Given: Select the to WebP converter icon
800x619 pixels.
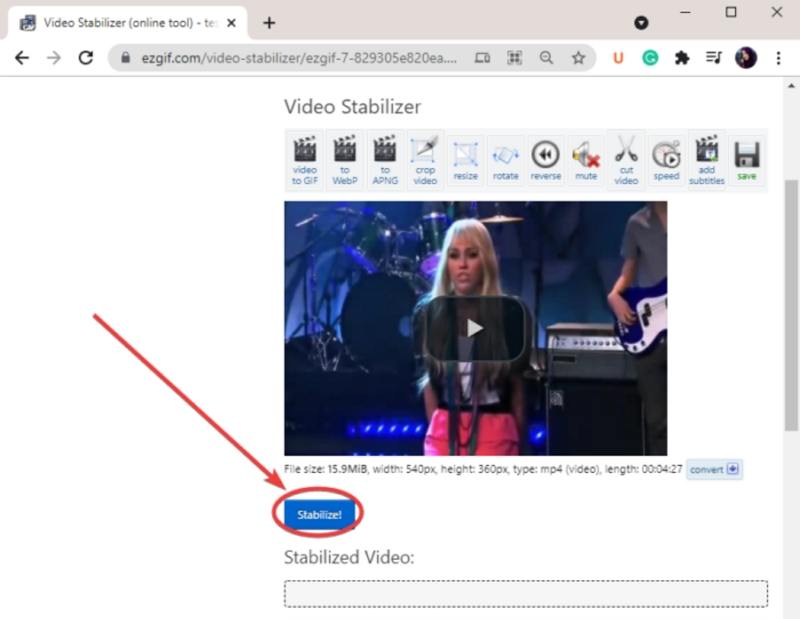Looking at the screenshot, I should pyautogui.click(x=344, y=160).
